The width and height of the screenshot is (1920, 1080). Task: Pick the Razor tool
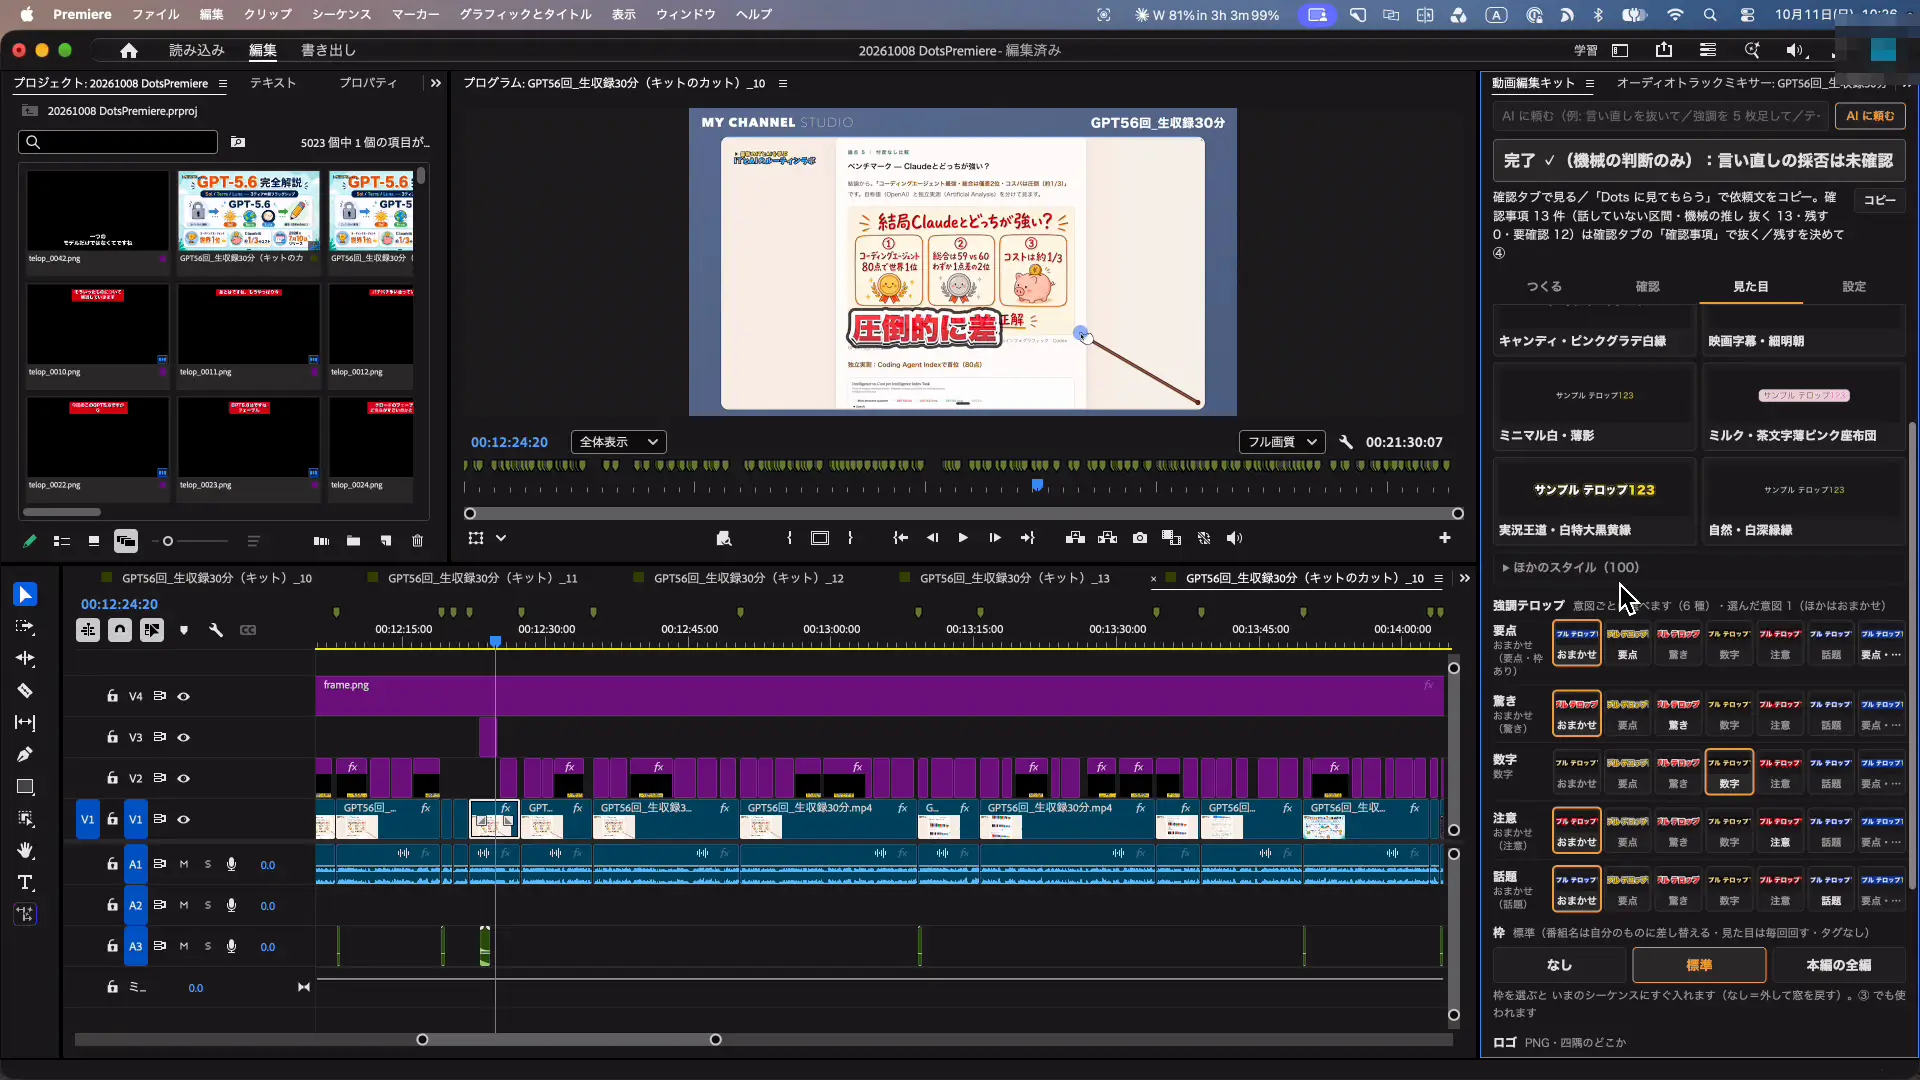[25, 691]
